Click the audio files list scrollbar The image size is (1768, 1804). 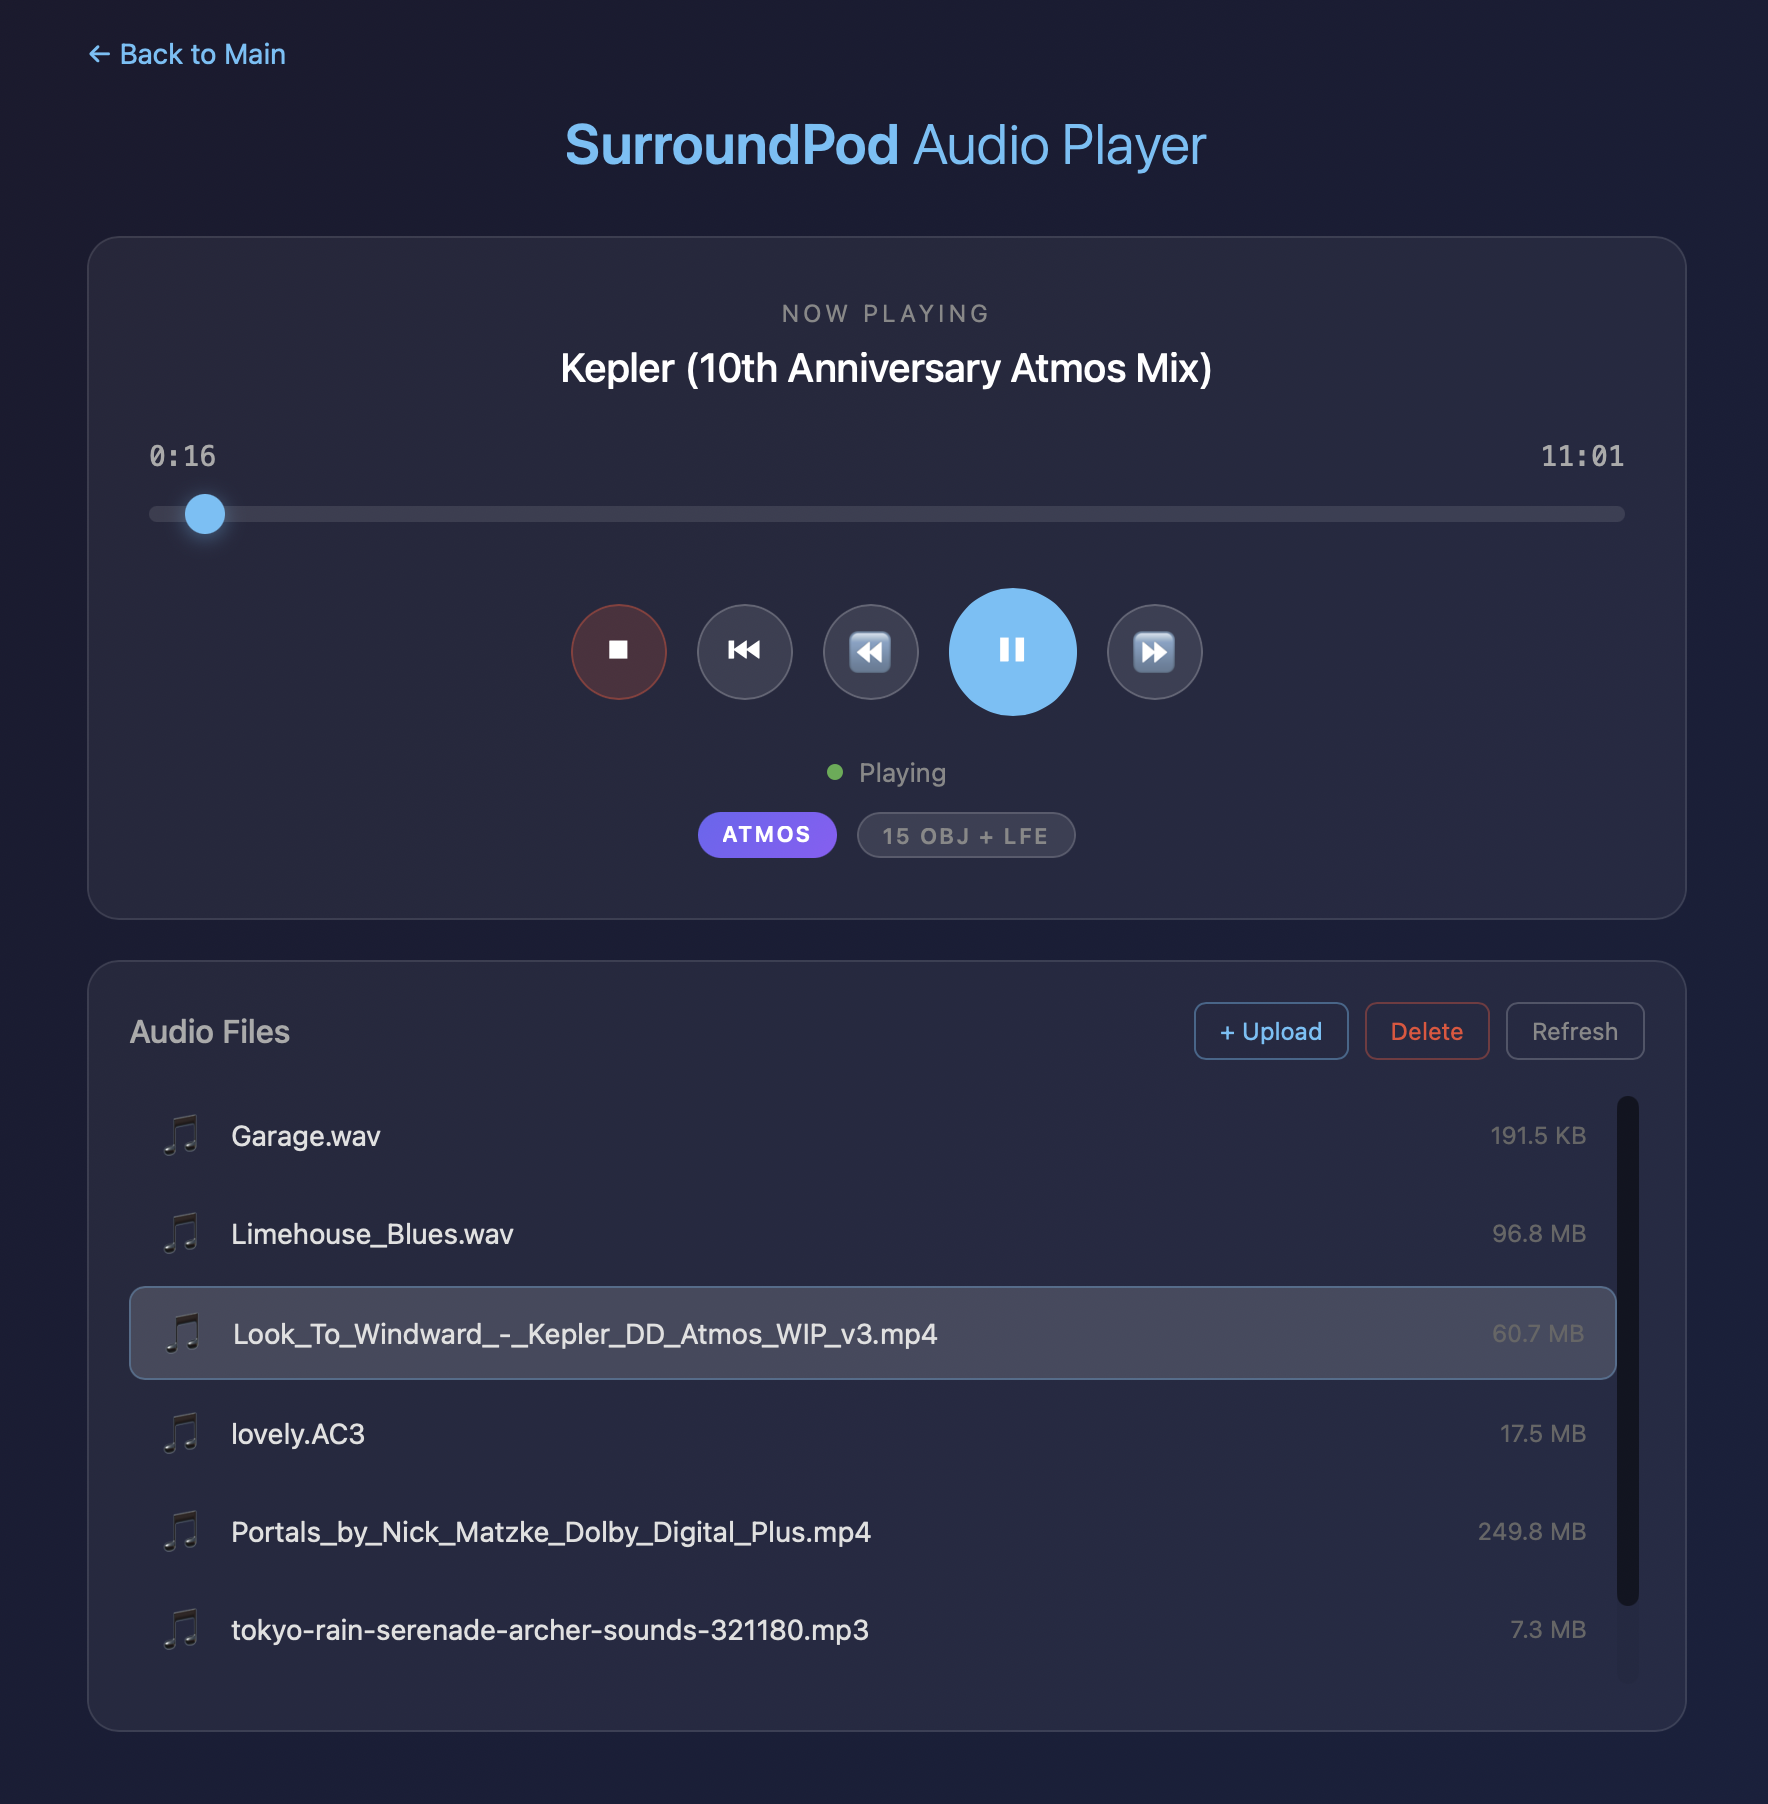pyautogui.click(x=1628, y=1351)
